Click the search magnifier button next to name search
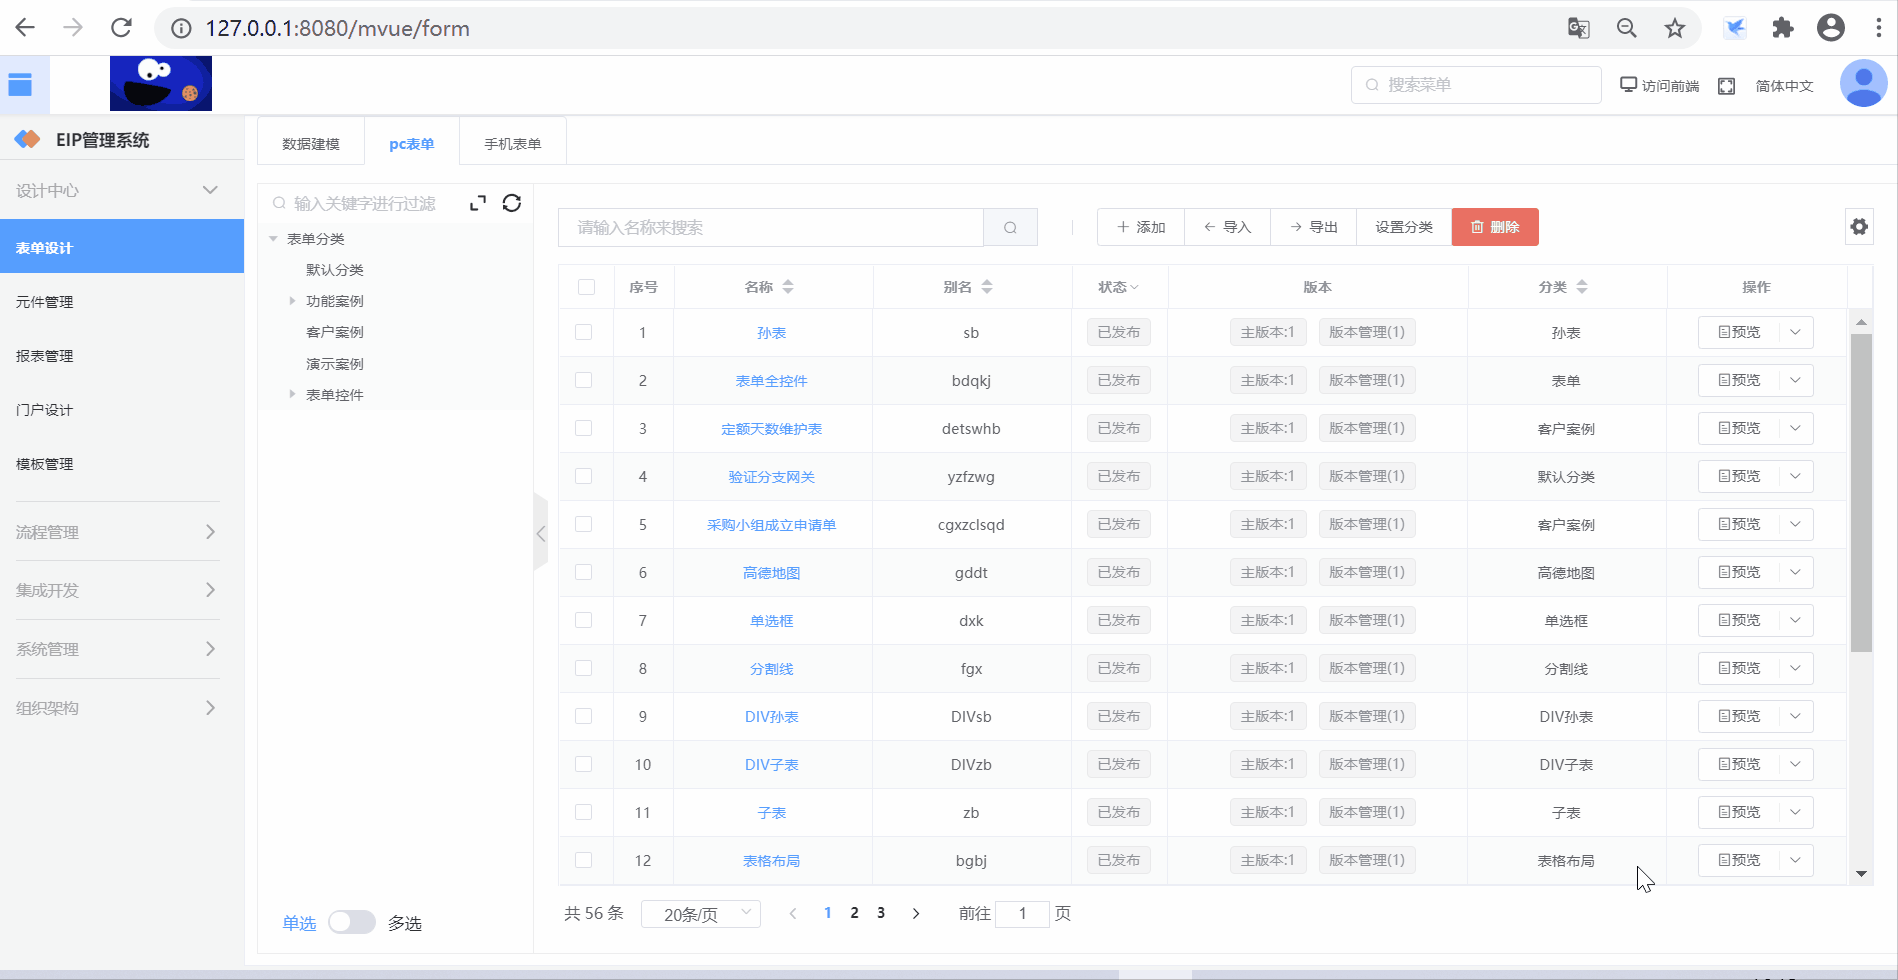 coord(1010,227)
